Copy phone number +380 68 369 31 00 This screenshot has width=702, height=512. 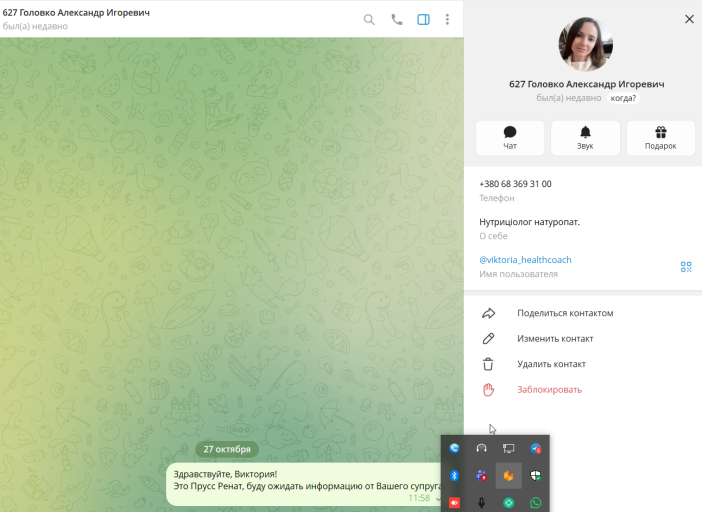515,184
